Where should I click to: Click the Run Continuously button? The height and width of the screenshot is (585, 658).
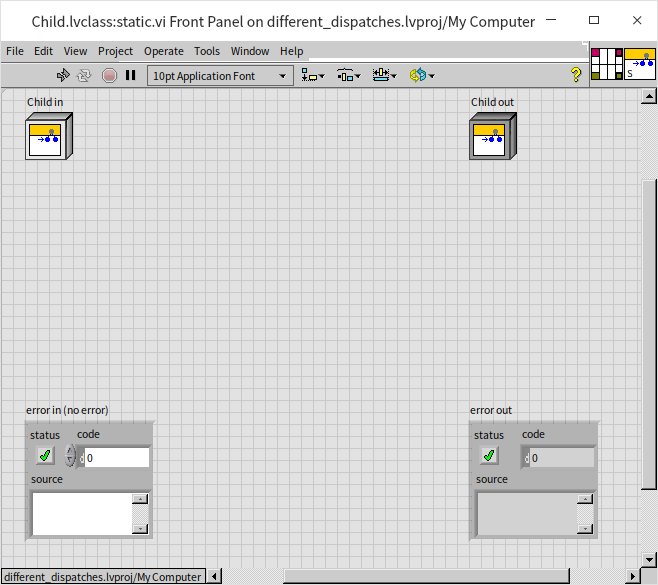[x=85, y=75]
